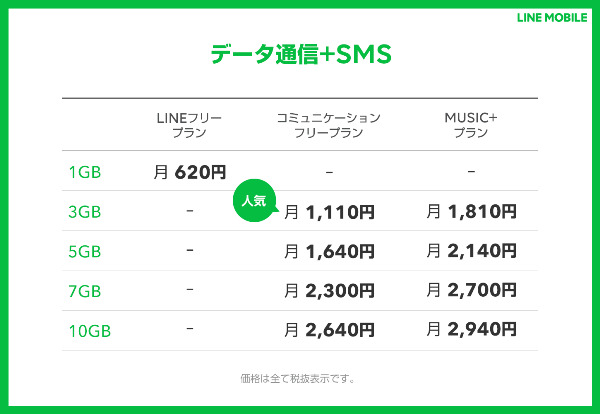Click the 月1,640円 price
This screenshot has width=600, height=414.
click(329, 252)
